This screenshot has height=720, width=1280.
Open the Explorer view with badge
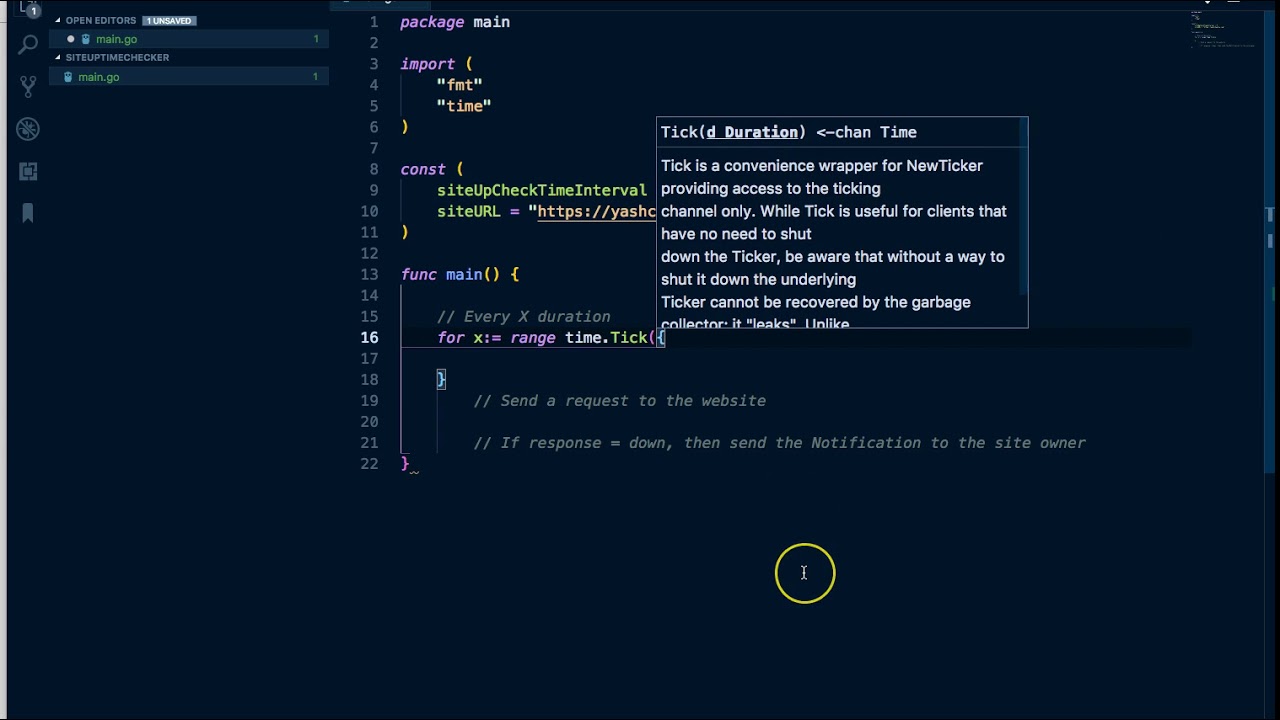[28, 8]
